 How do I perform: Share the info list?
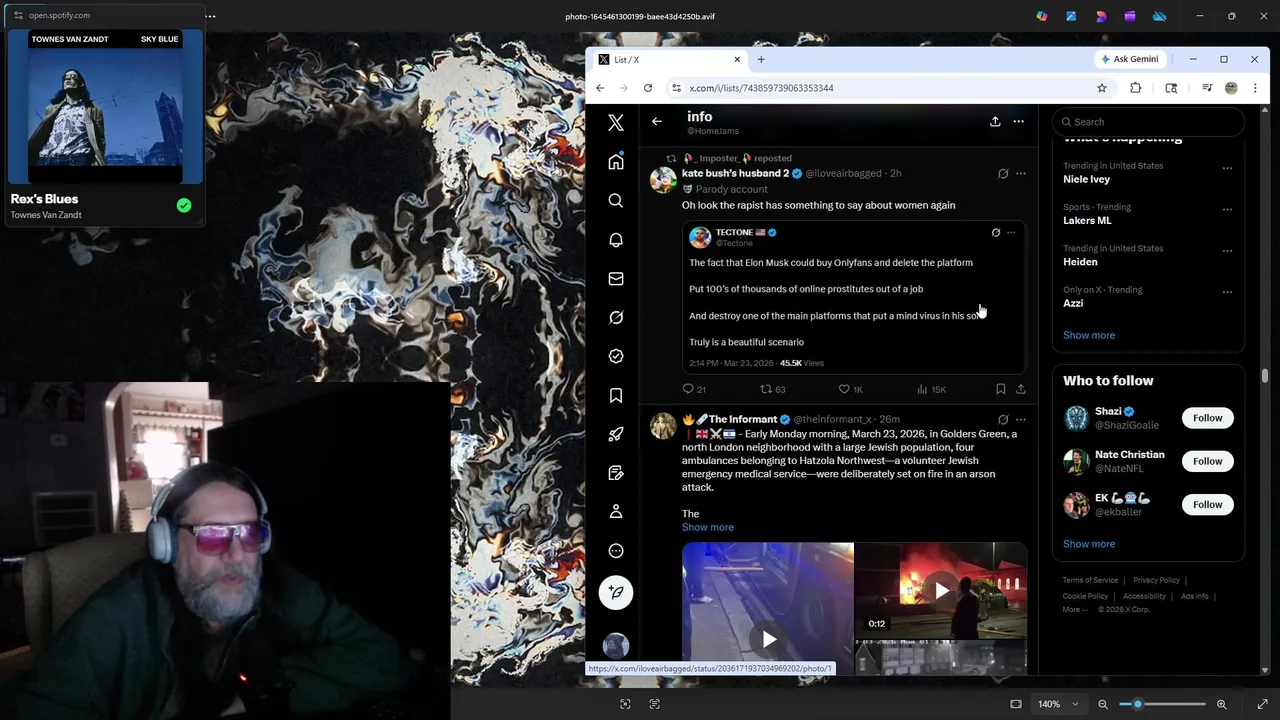tap(995, 122)
